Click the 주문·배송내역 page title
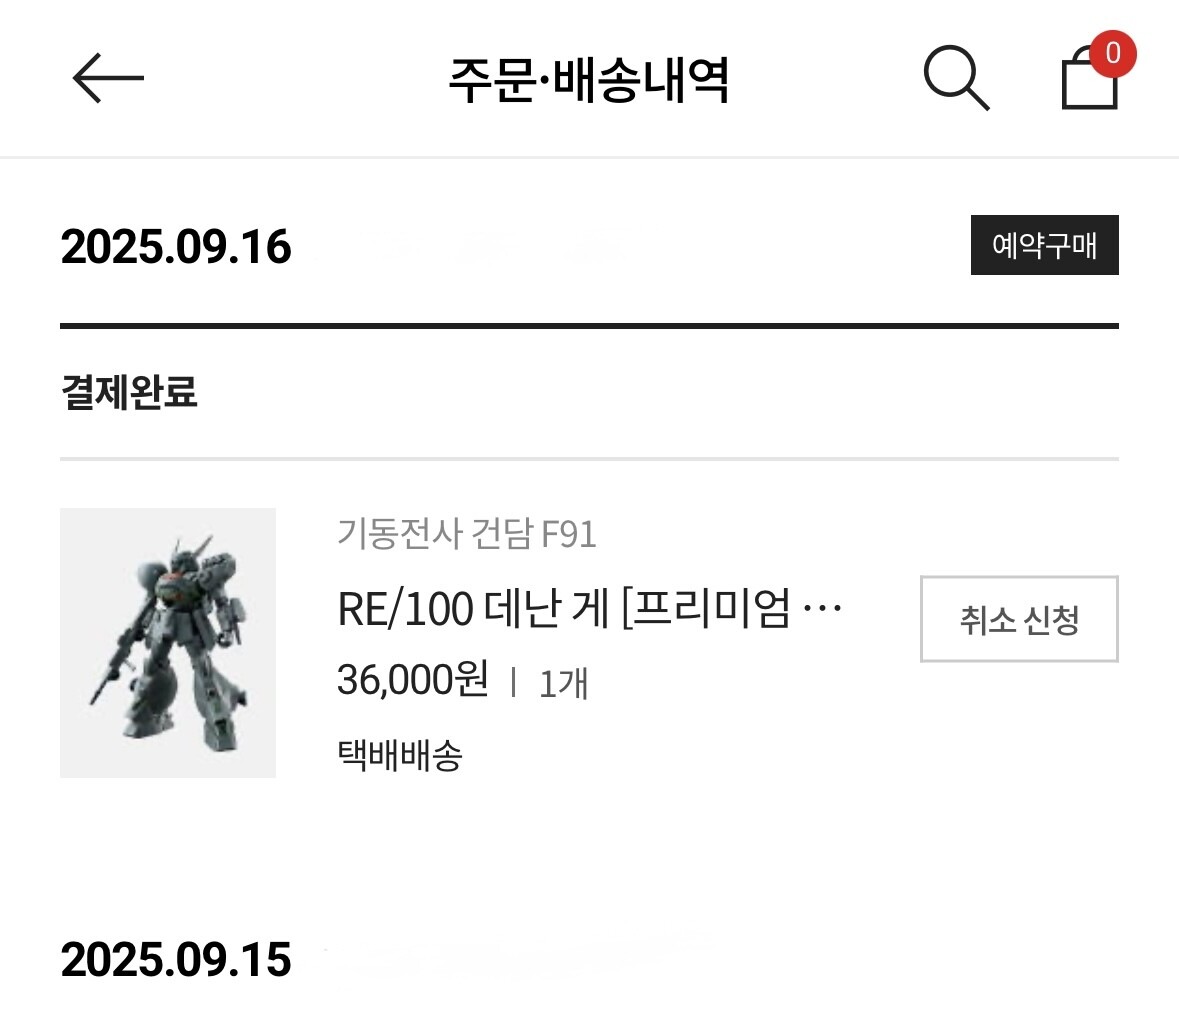Viewport: 1179px width, 1028px height. (589, 79)
